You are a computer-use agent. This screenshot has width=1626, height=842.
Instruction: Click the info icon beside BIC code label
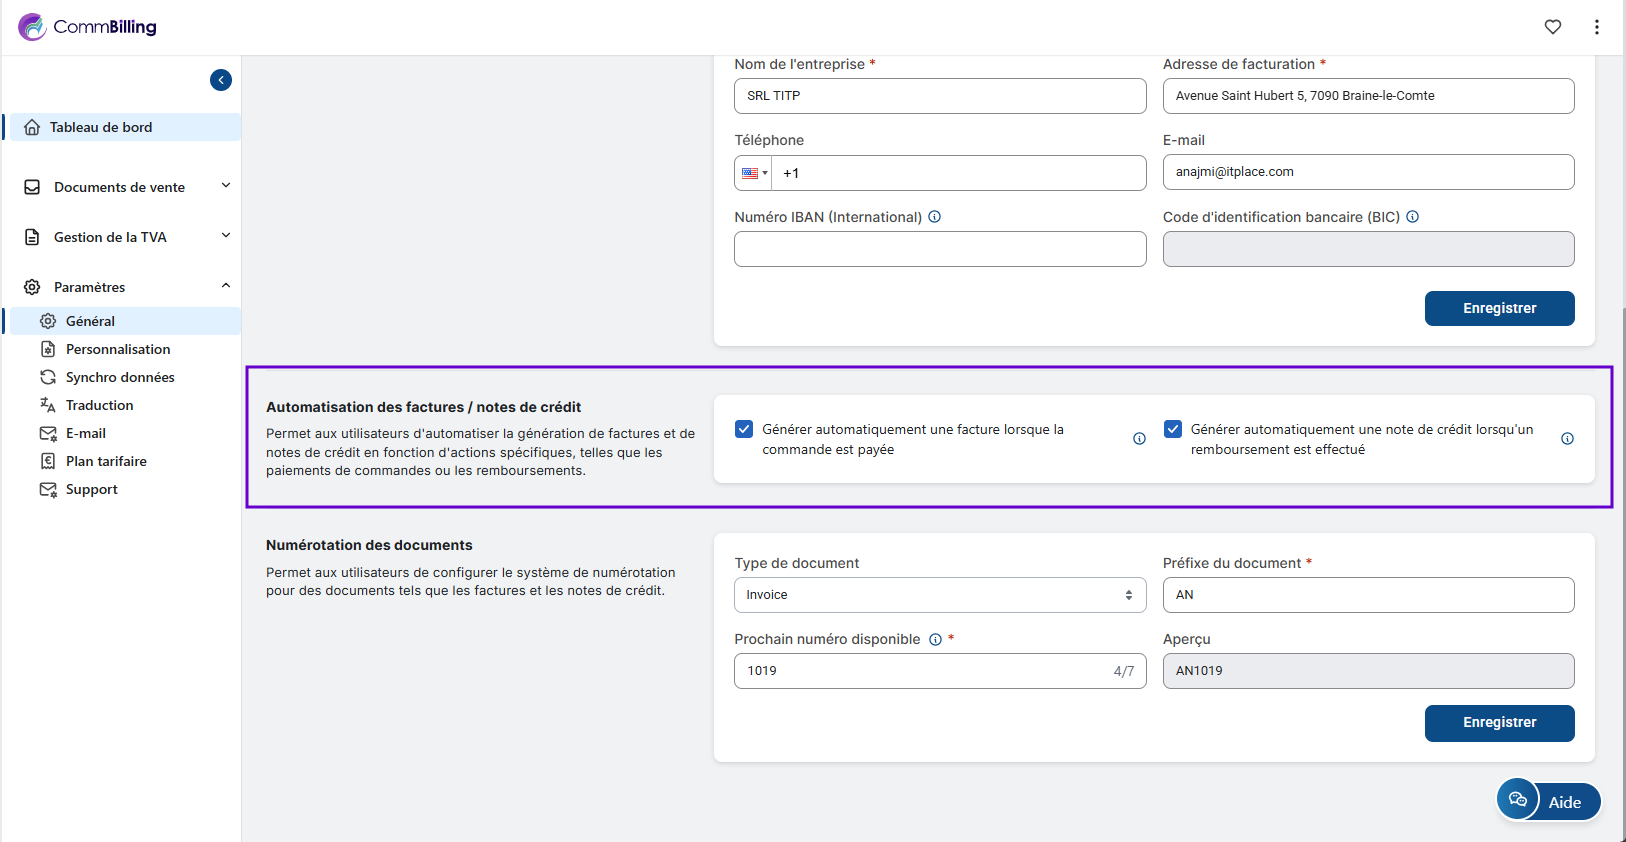[x=1412, y=217]
